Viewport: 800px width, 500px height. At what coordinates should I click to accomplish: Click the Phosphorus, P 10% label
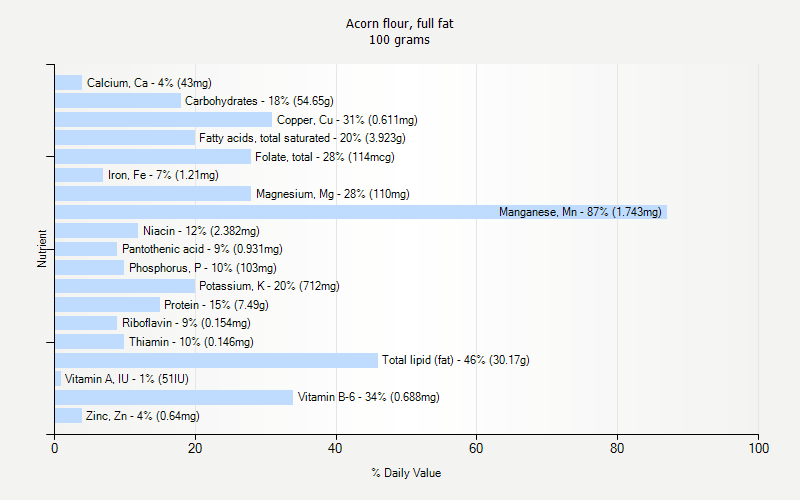click(x=202, y=268)
